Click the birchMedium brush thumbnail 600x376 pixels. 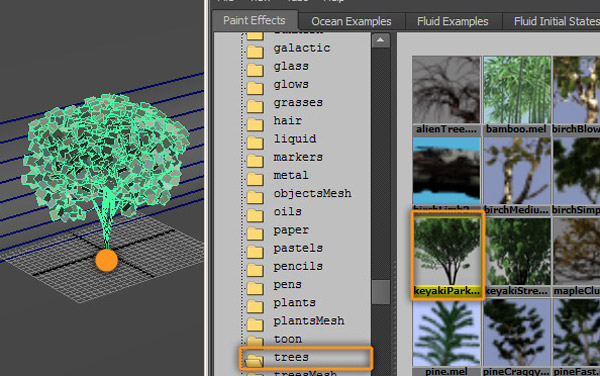[x=517, y=176]
